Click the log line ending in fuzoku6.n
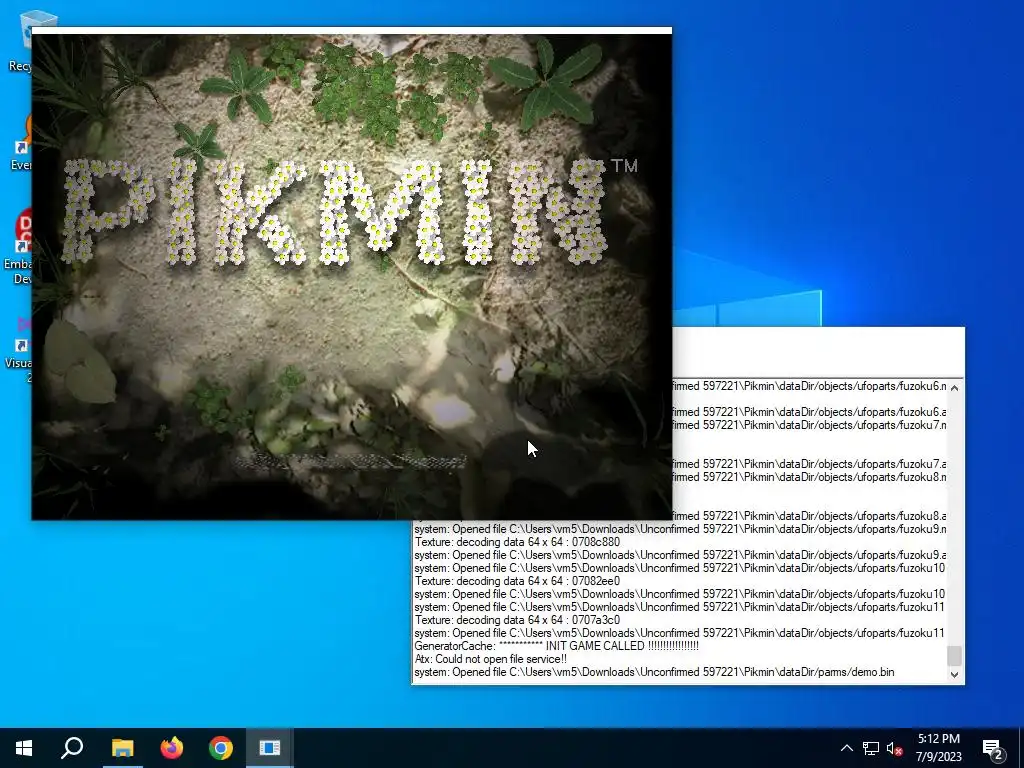The image size is (1024, 768). coord(809,386)
